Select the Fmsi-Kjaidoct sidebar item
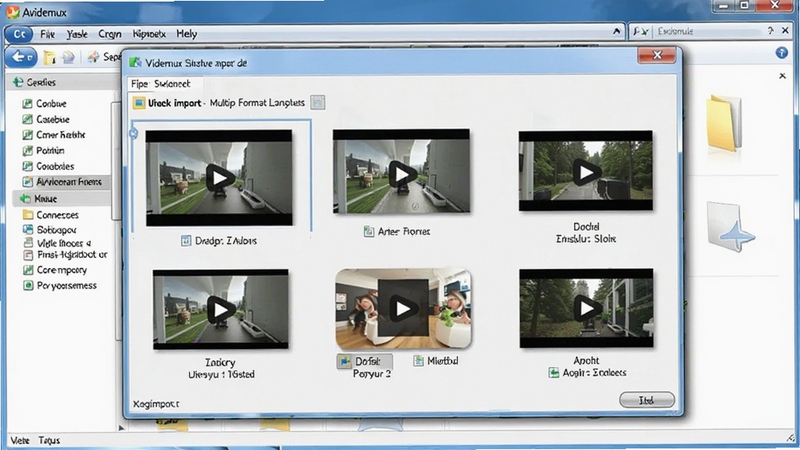Image resolution: width=800 pixels, height=450 pixels. tap(72, 255)
